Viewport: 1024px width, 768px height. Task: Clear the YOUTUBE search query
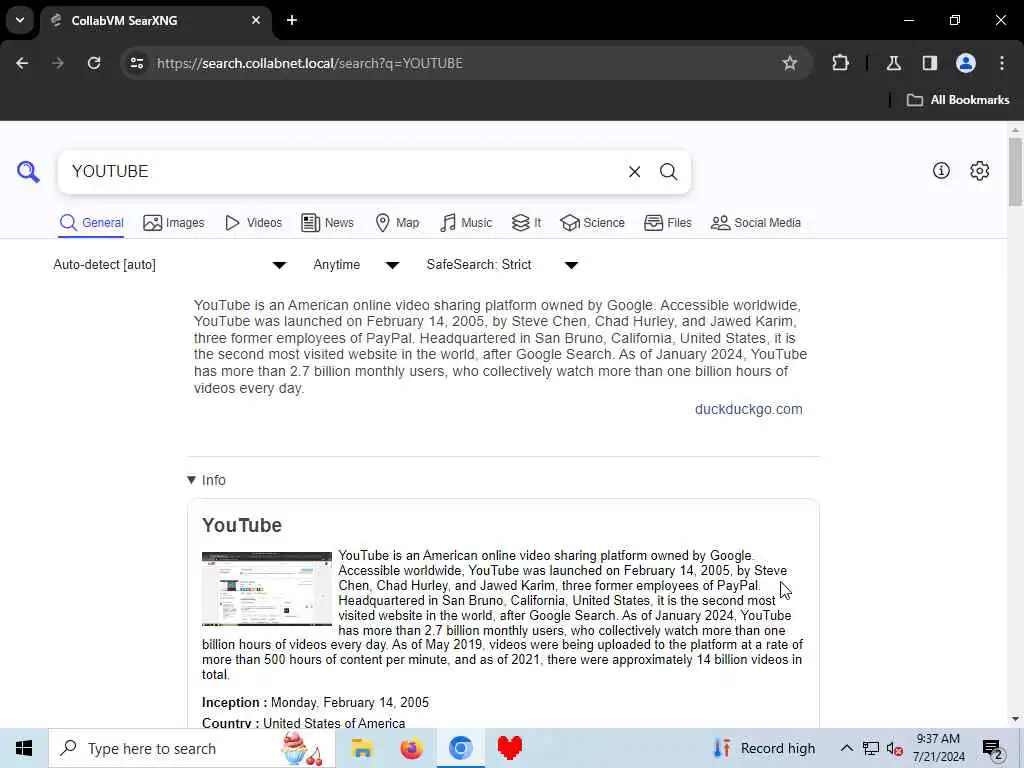click(634, 172)
